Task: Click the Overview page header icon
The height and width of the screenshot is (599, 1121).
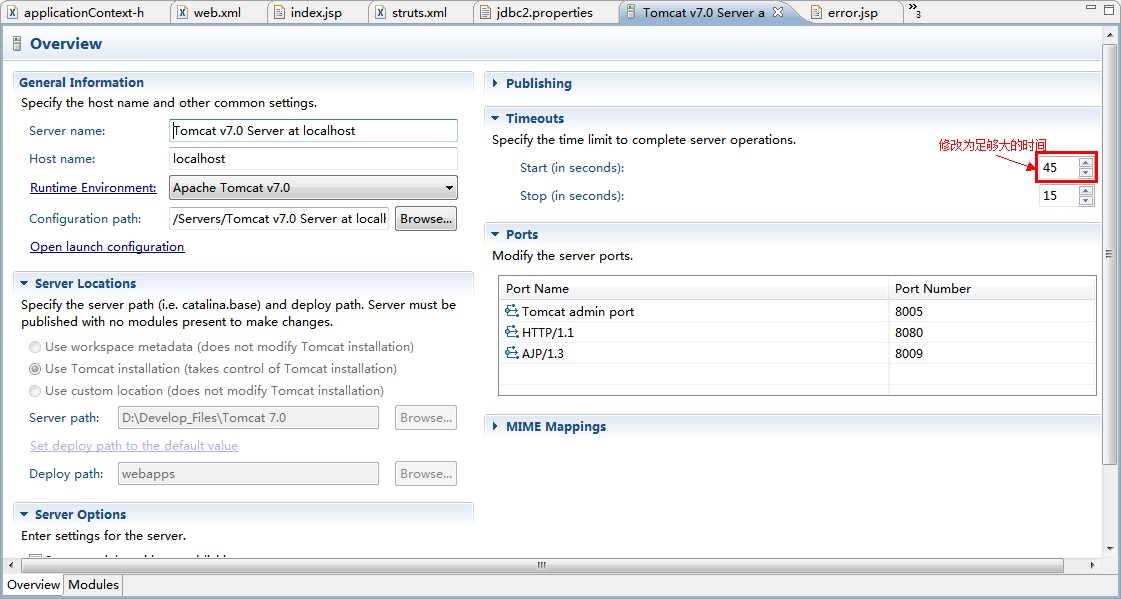Action: pyautogui.click(x=16, y=44)
